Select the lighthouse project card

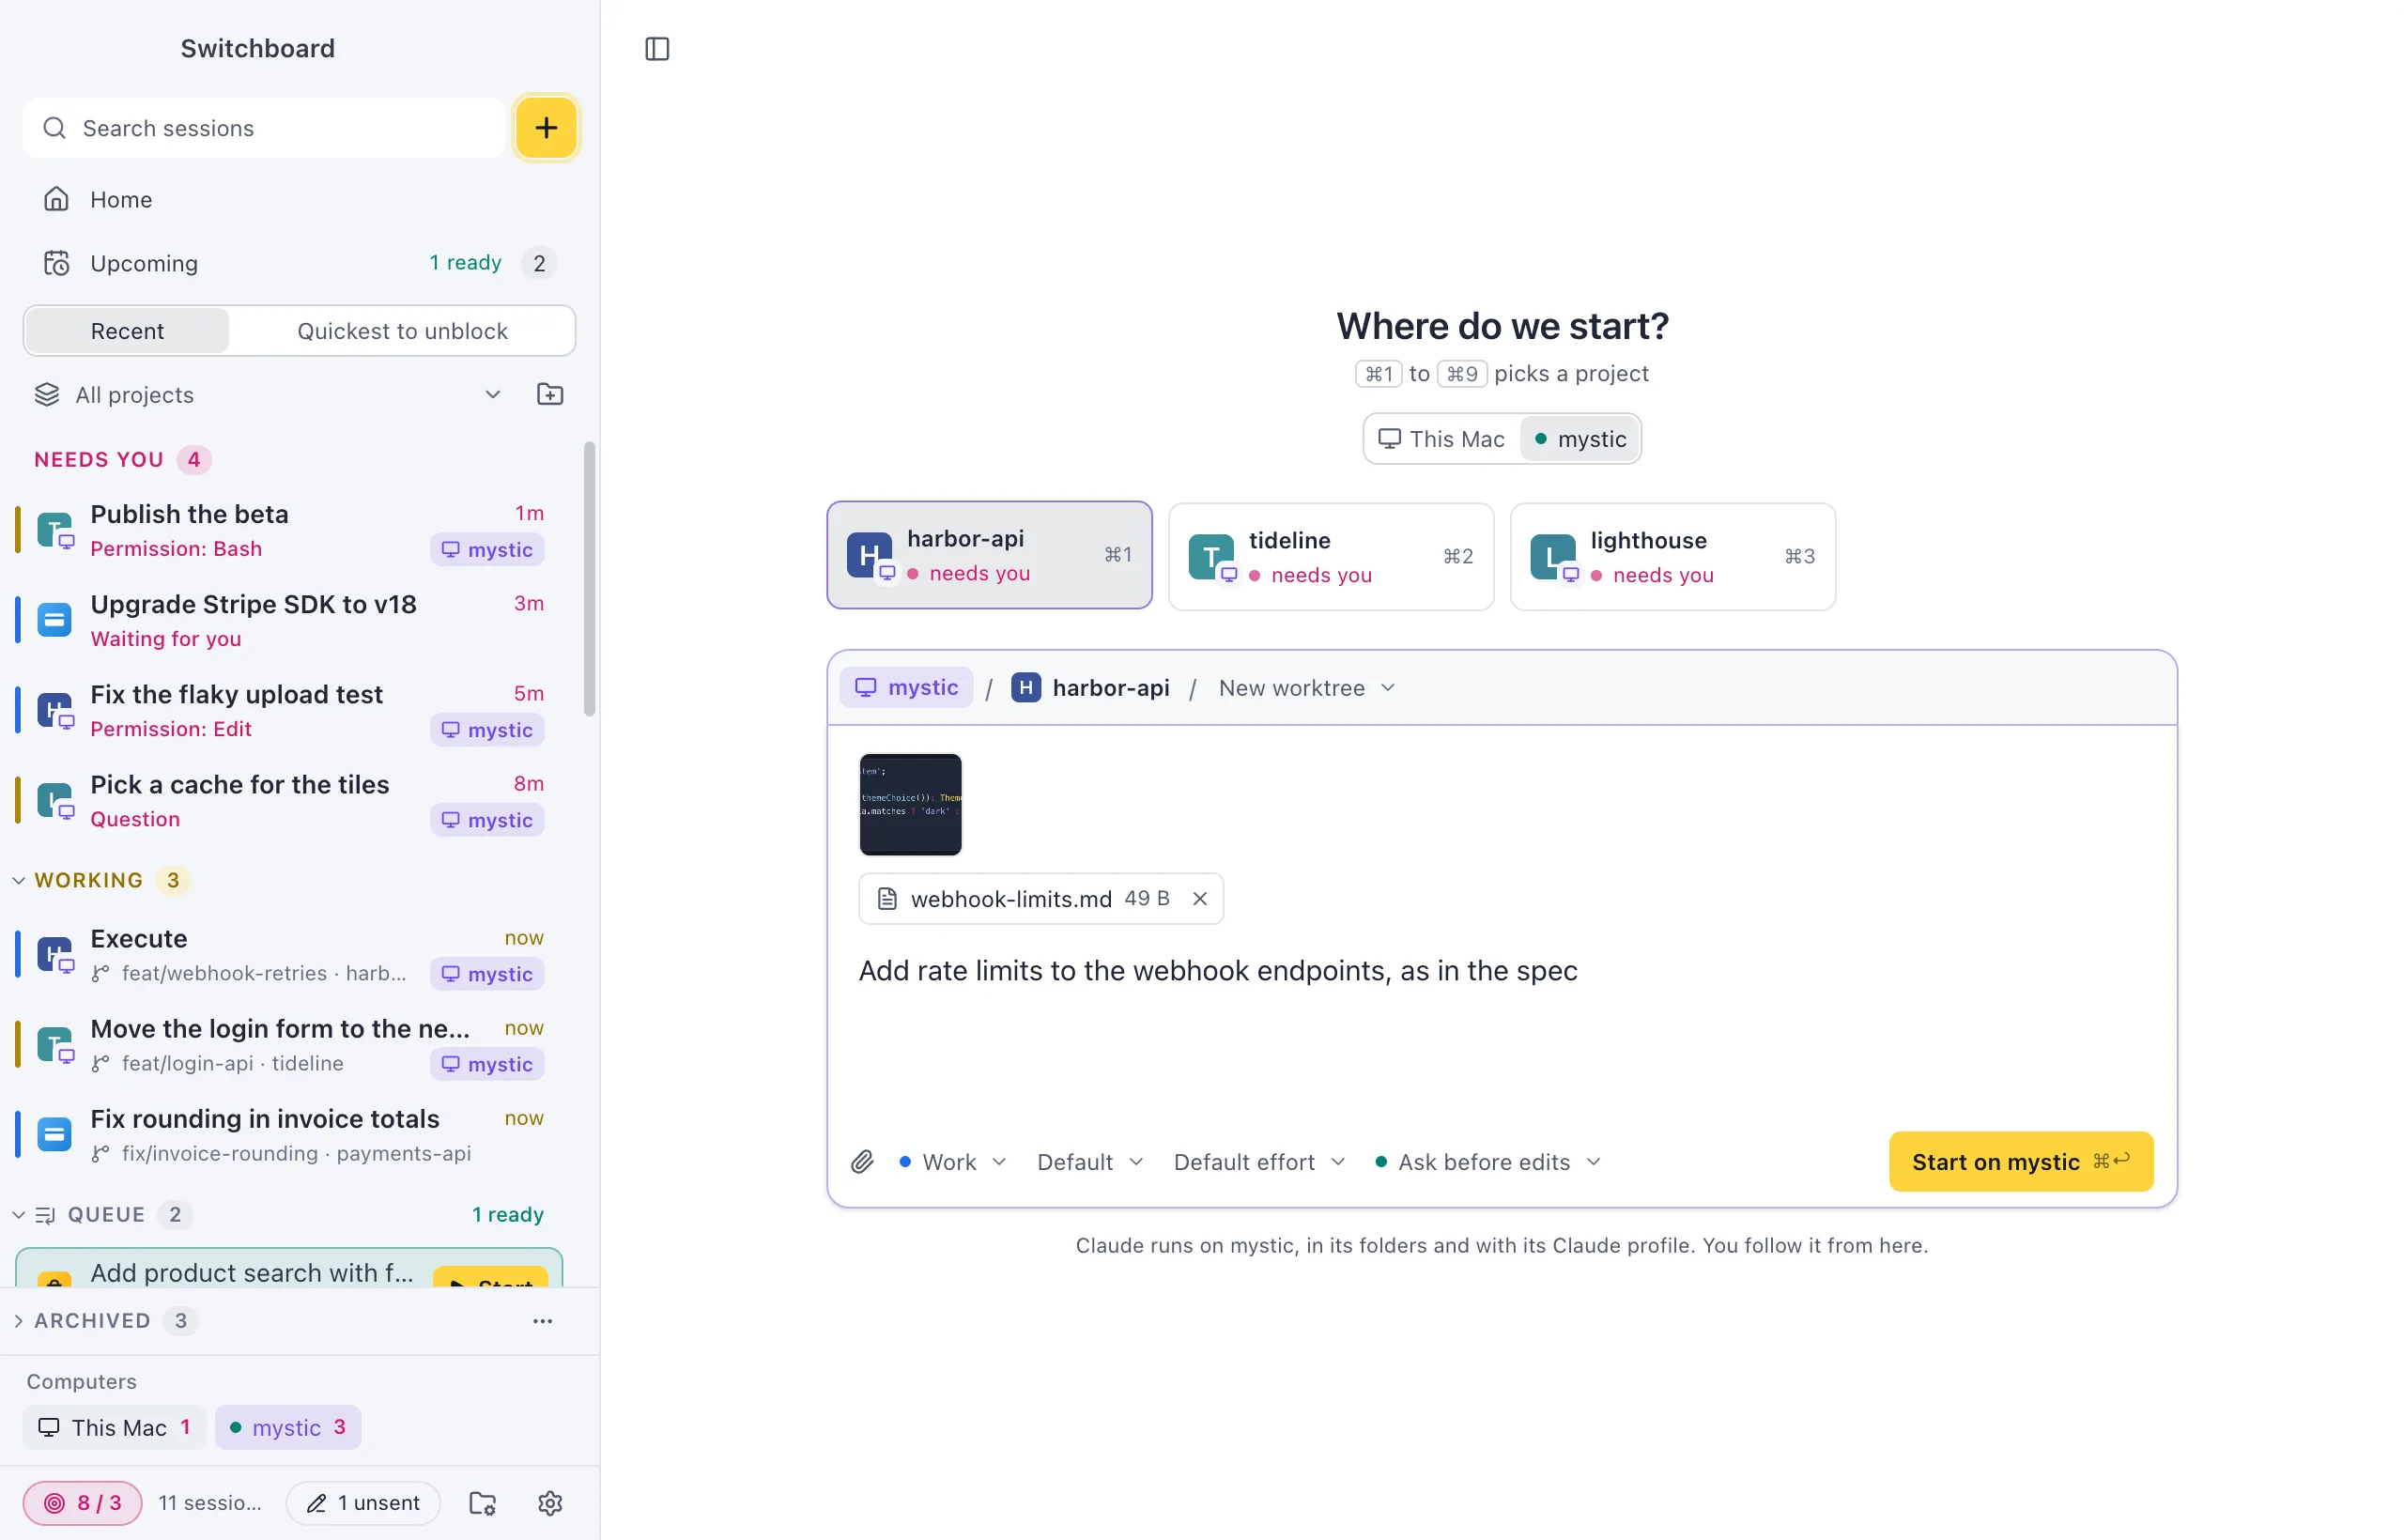point(1673,557)
